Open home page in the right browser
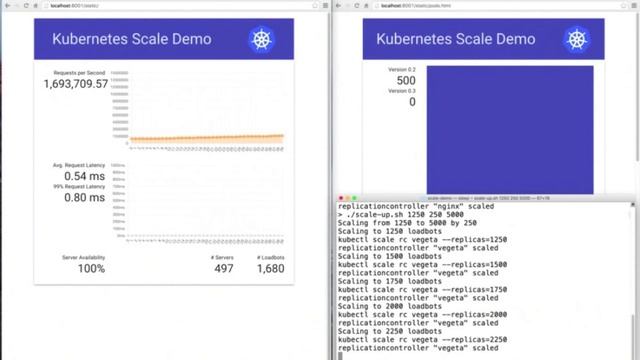The height and width of the screenshot is (360, 640). pos(366,6)
